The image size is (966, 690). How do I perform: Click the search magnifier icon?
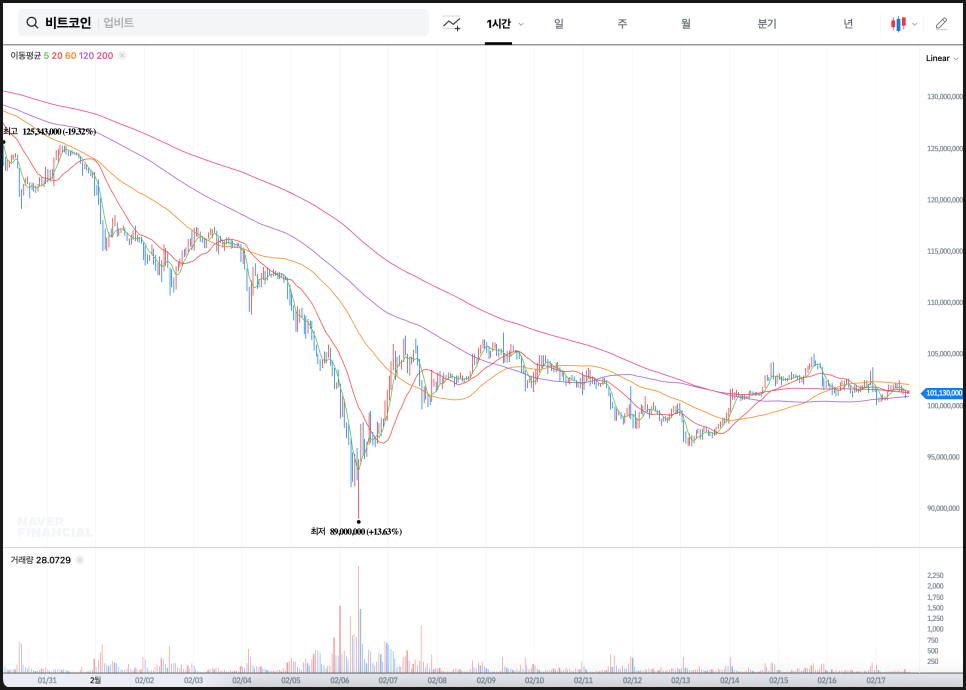click(32, 23)
